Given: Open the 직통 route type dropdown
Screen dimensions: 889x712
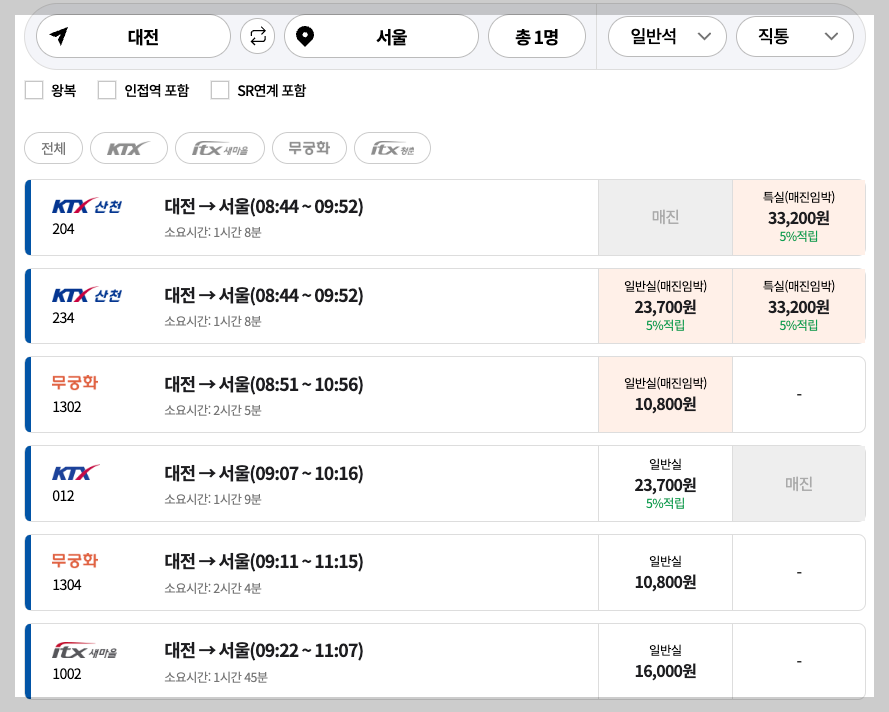Looking at the screenshot, I should pyautogui.click(x=795, y=36).
